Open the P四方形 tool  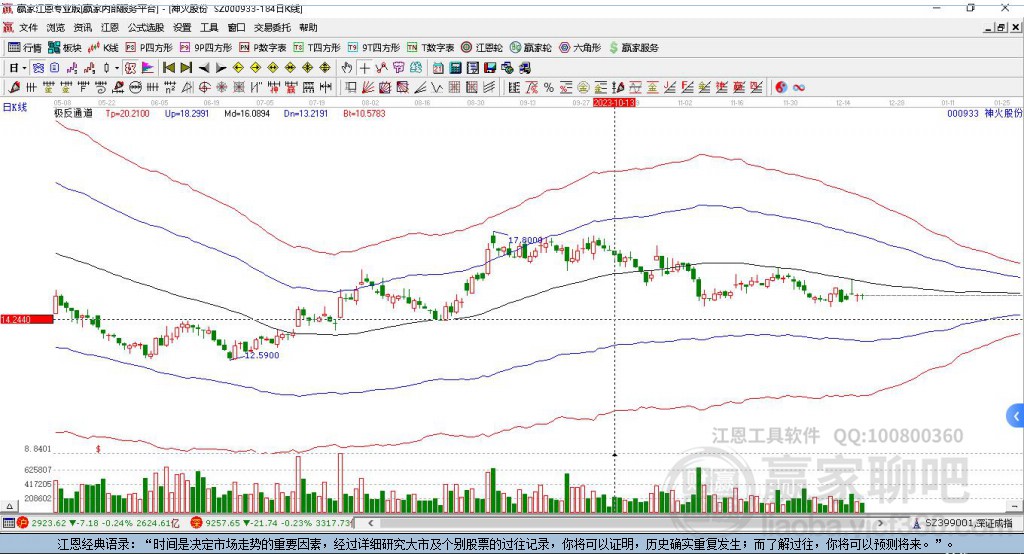[149, 48]
